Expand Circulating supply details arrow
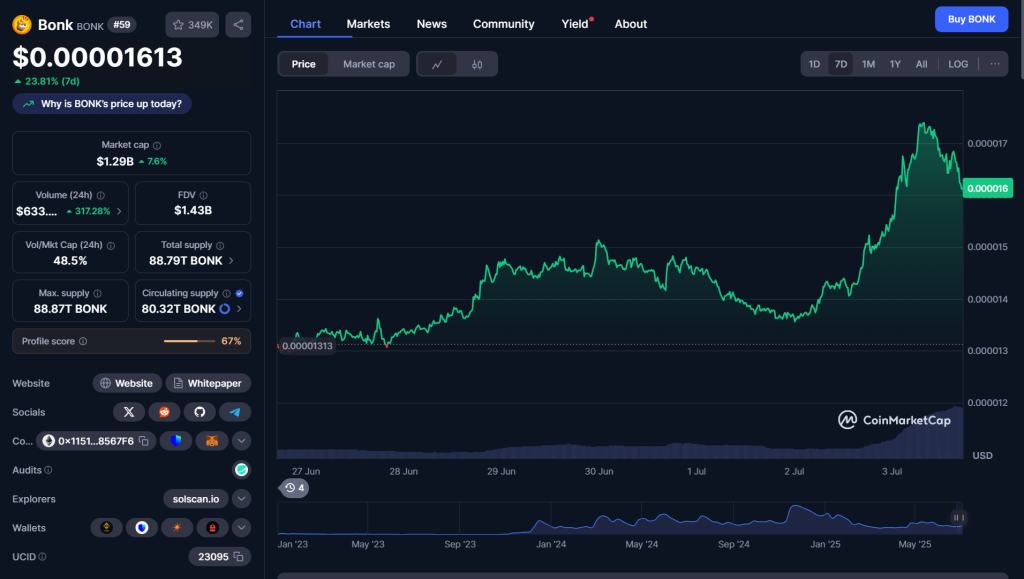This screenshot has height=579, width=1024. point(239,309)
